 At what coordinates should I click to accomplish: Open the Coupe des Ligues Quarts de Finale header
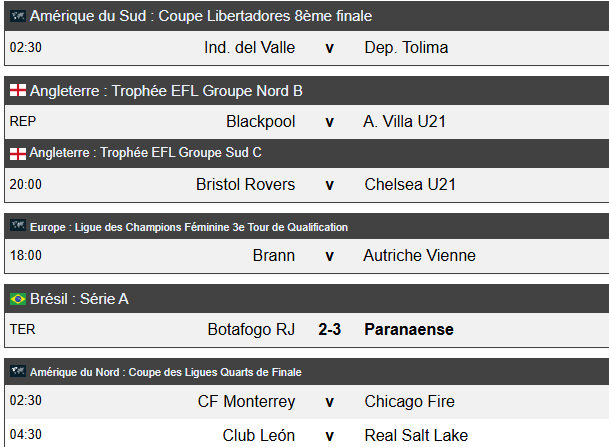[x=166, y=372]
